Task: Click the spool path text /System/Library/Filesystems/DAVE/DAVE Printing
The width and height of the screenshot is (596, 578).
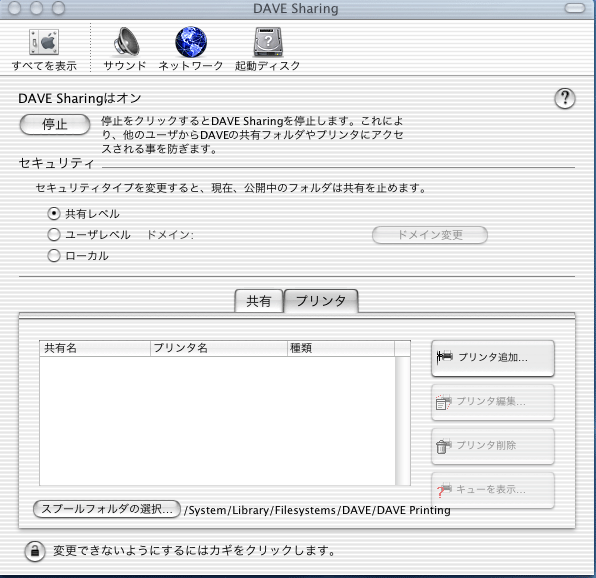Action: coord(317,510)
